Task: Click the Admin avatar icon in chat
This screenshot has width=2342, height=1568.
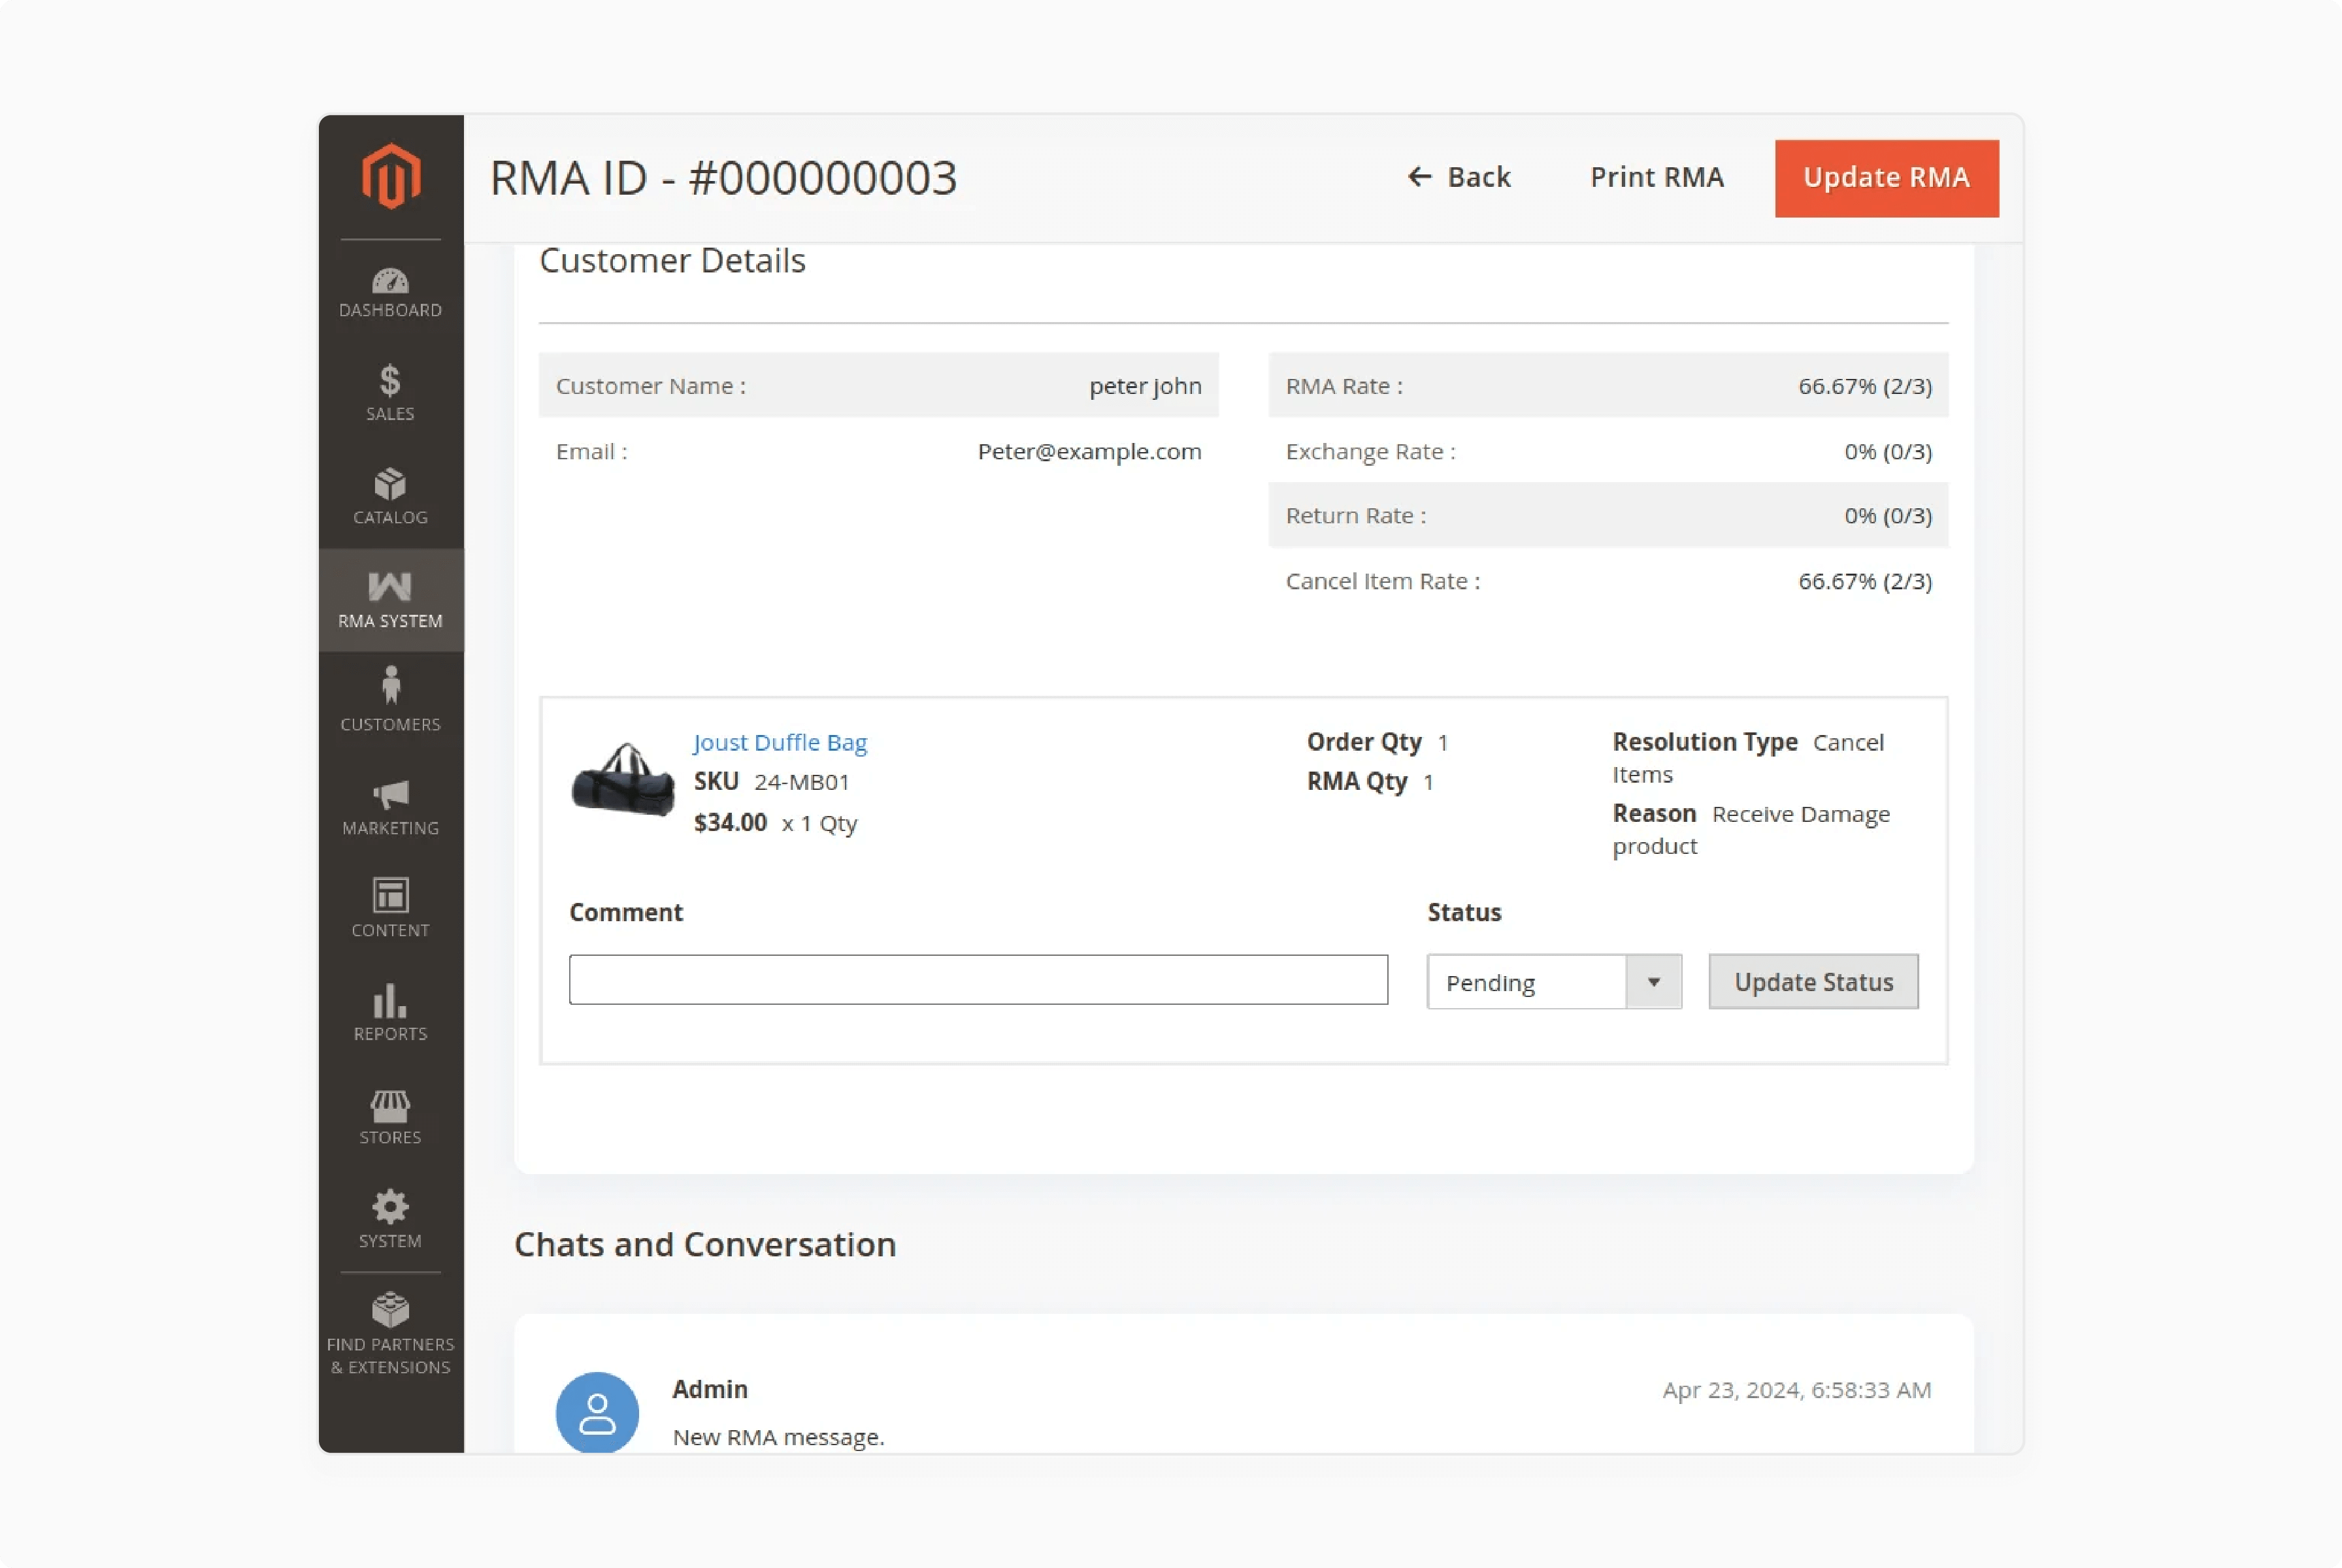Action: [597, 1413]
